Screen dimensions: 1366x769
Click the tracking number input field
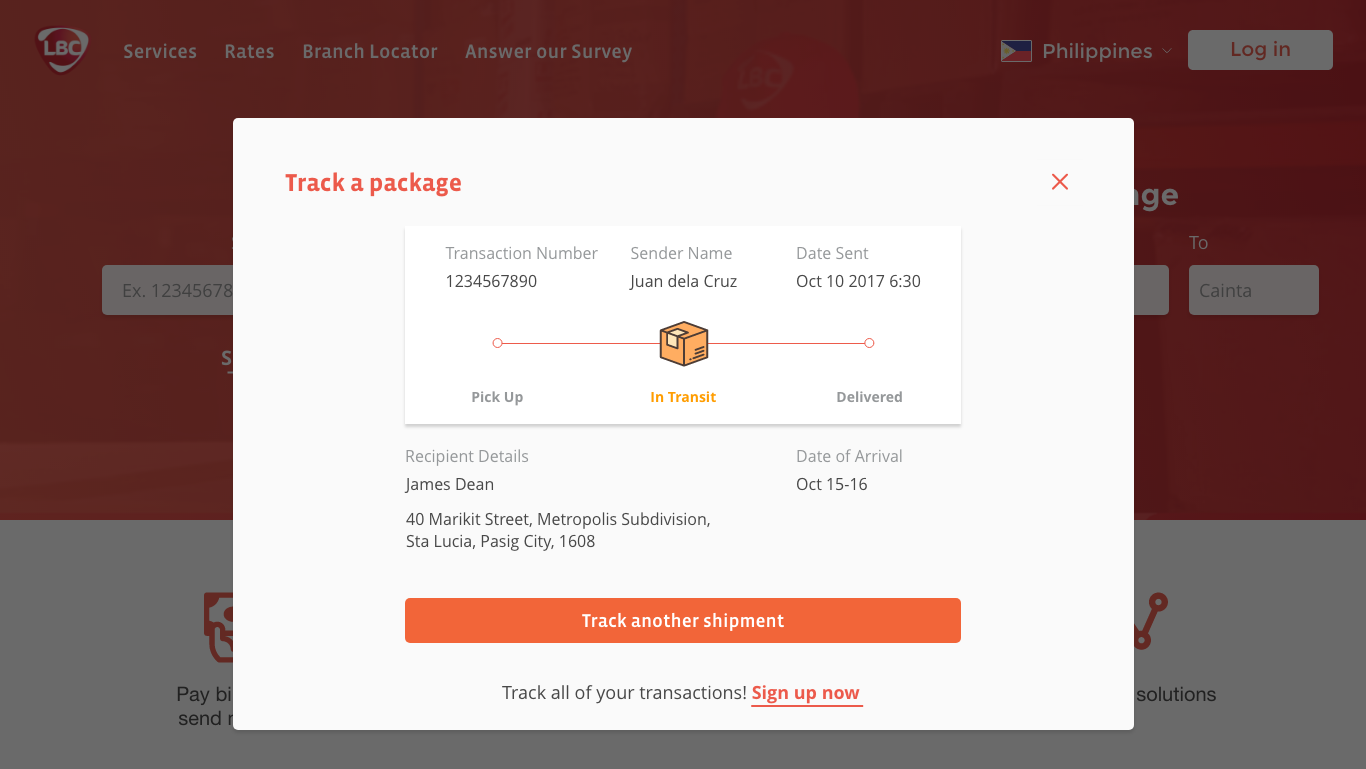coord(168,290)
